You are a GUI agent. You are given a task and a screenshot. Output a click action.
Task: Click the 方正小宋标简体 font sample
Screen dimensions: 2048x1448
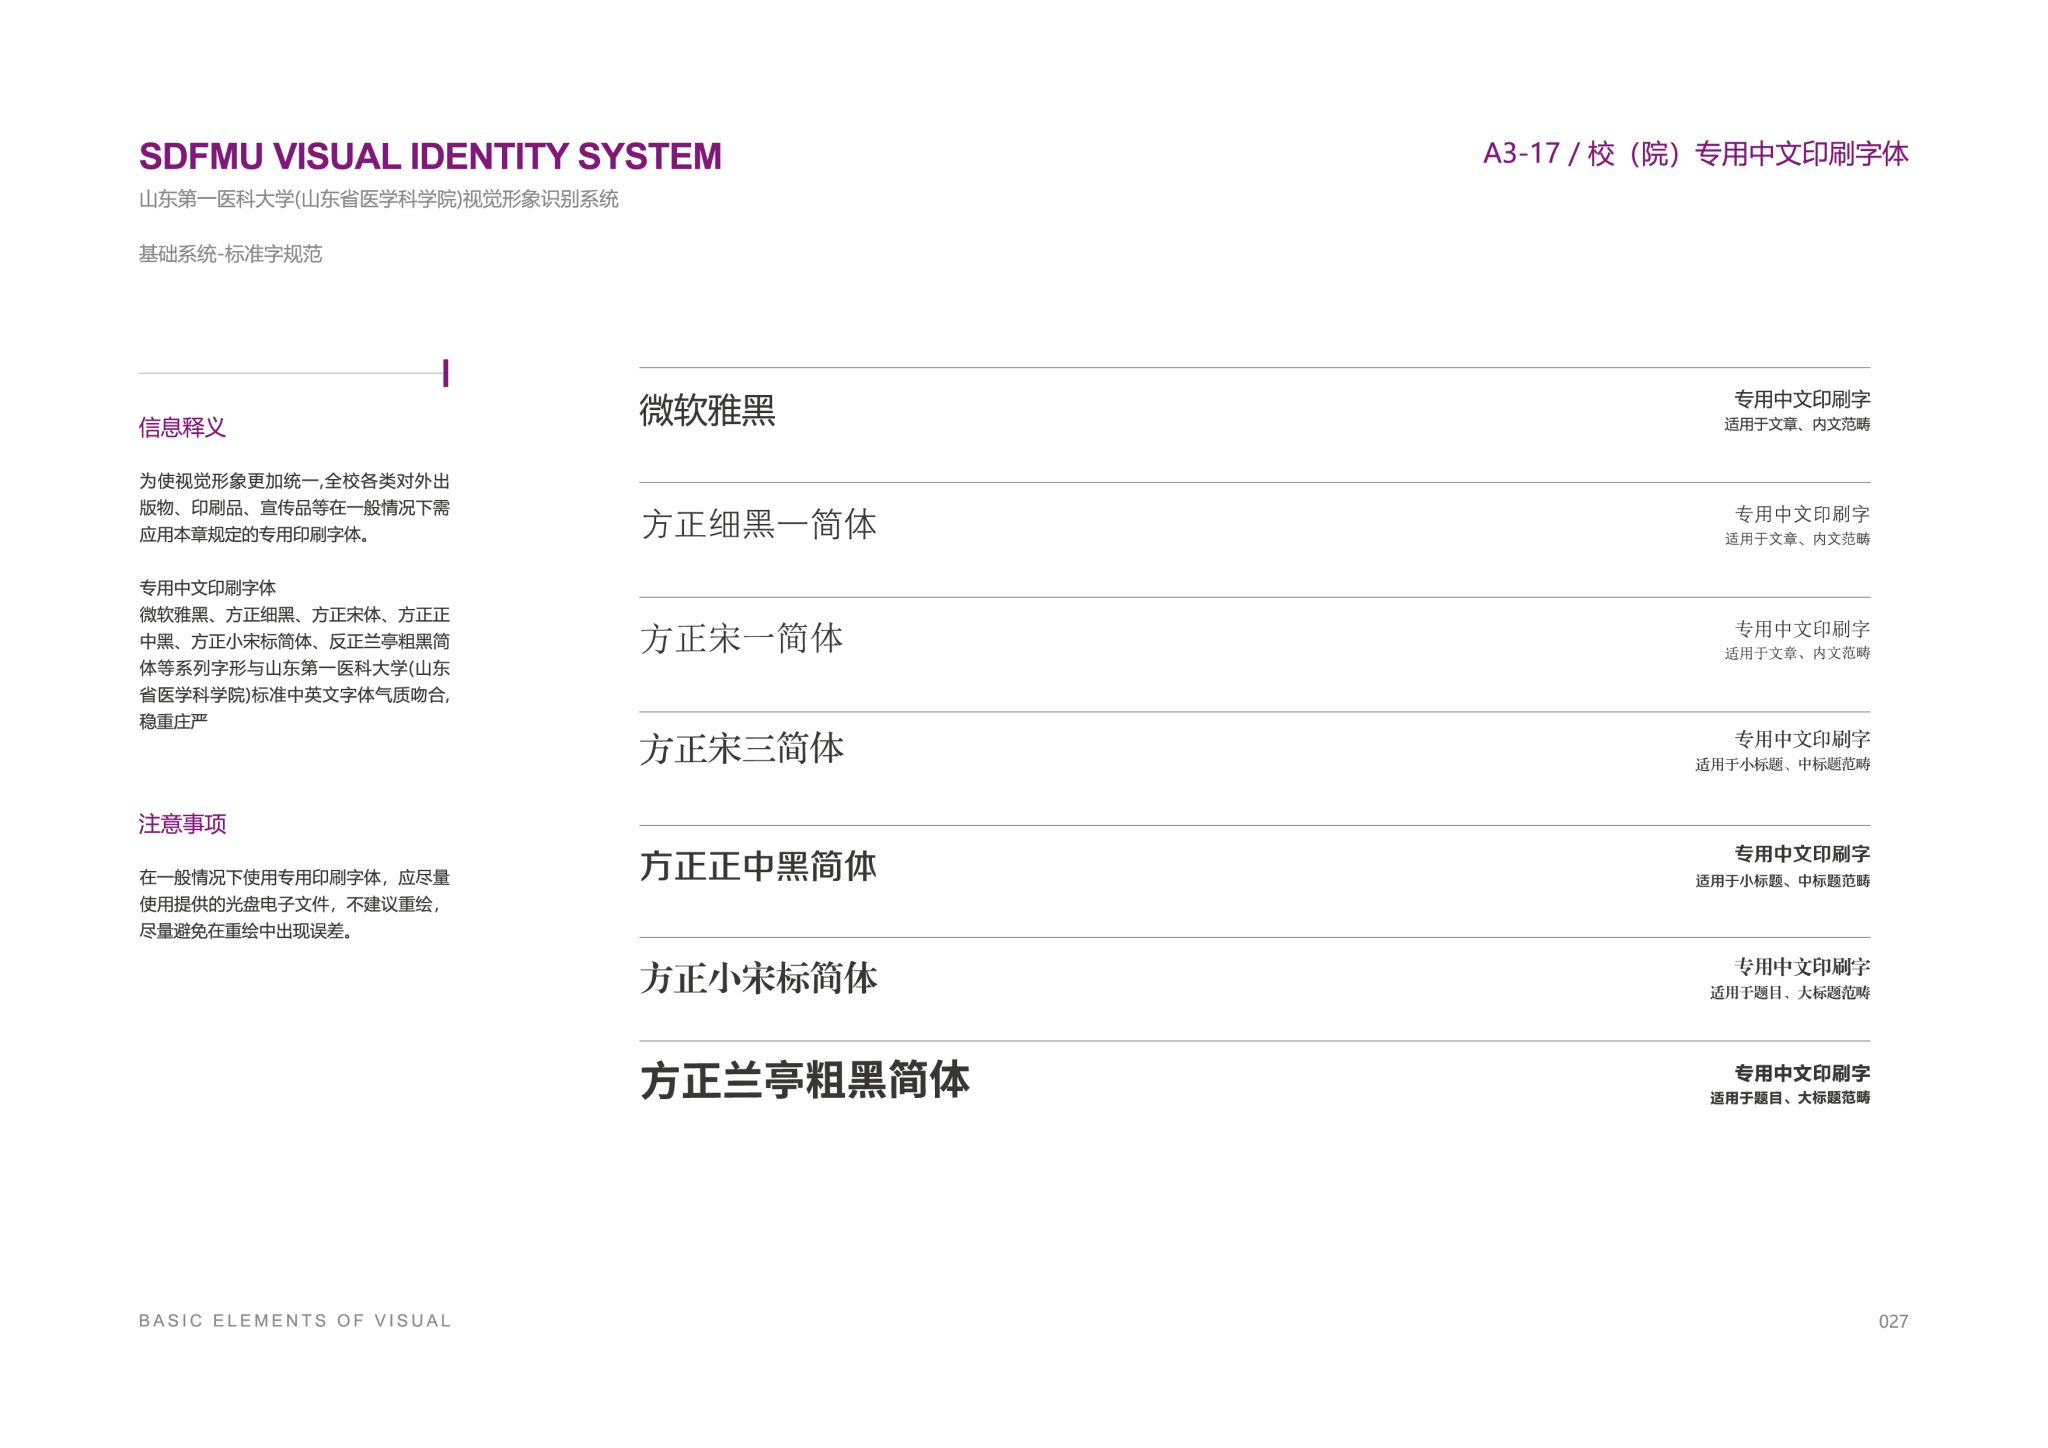tap(758, 978)
